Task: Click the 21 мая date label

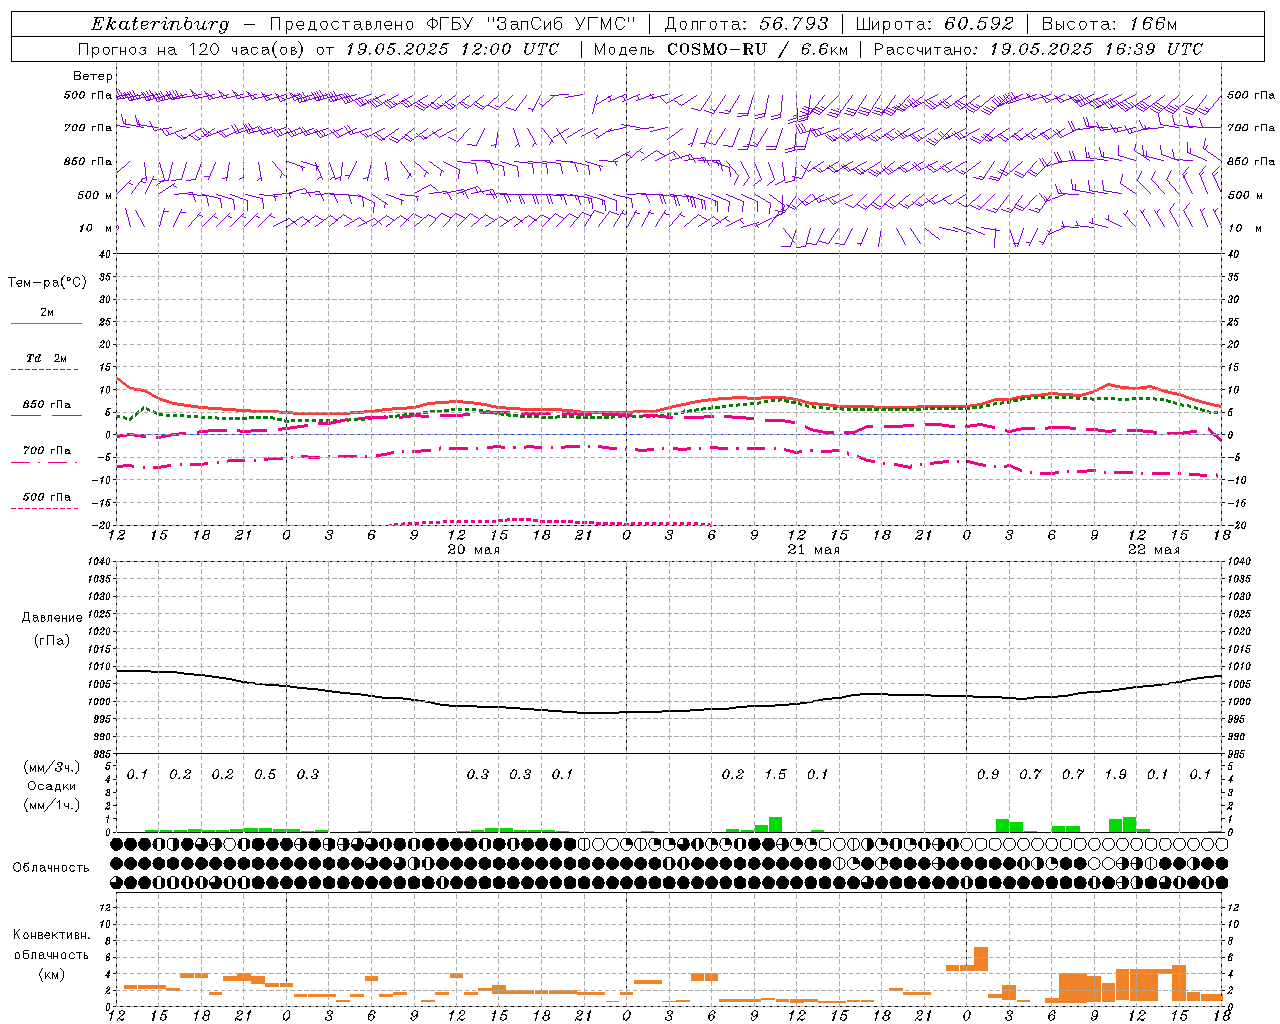Action: coord(813,550)
